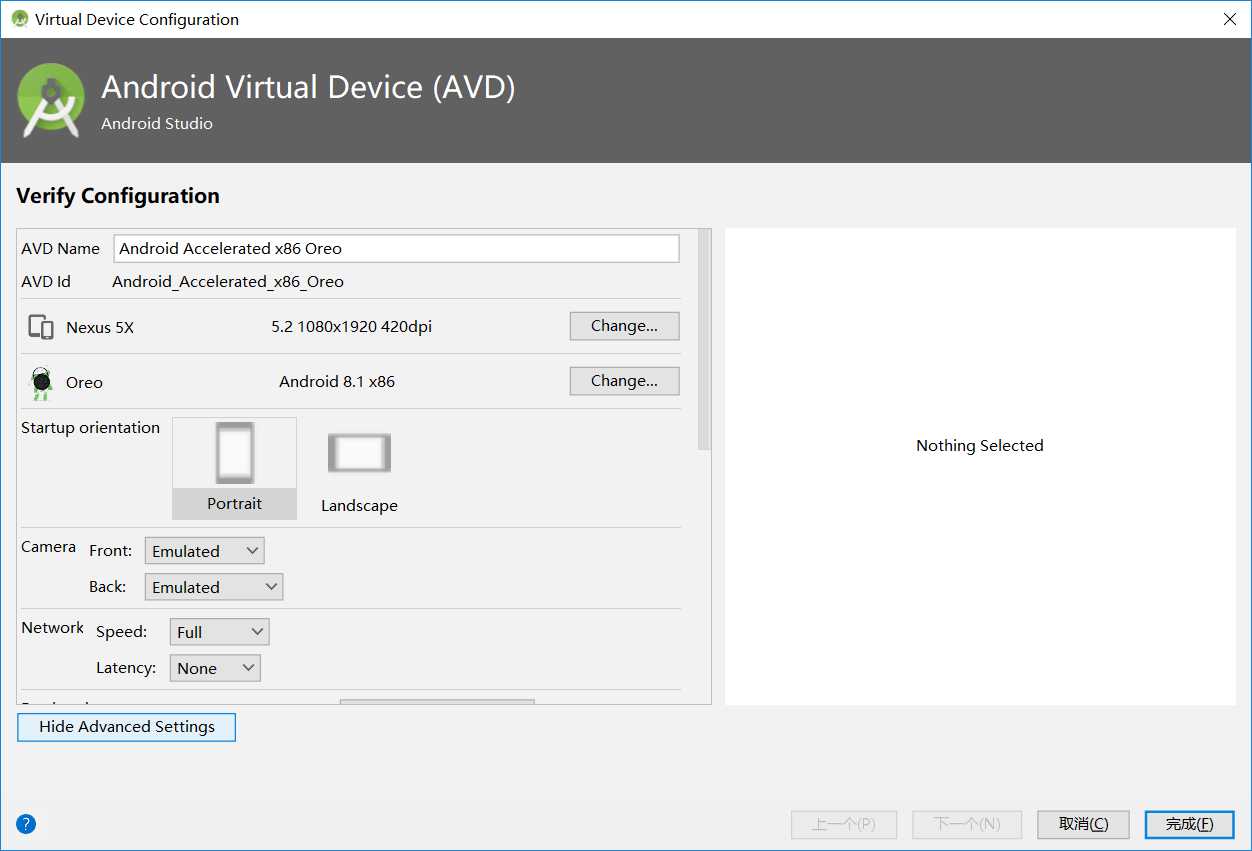Open help via the question mark icon
Image resolution: width=1252 pixels, height=851 pixels.
click(x=26, y=824)
